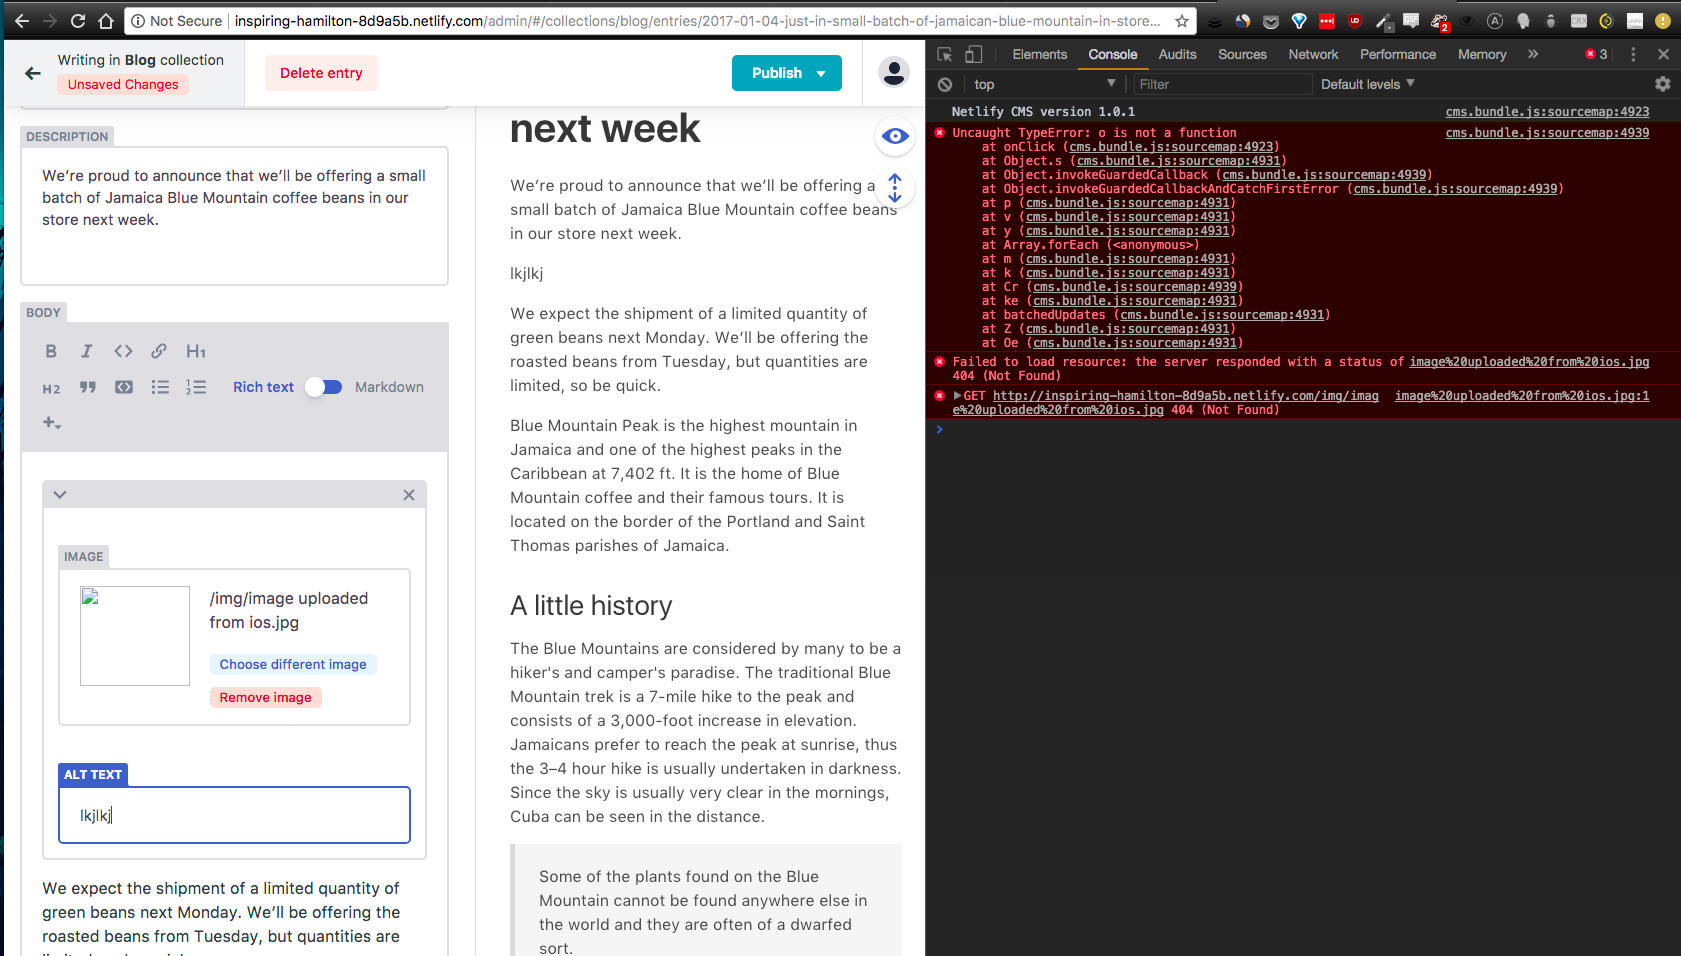Select the inspect element icon in DevTools

pos(944,54)
